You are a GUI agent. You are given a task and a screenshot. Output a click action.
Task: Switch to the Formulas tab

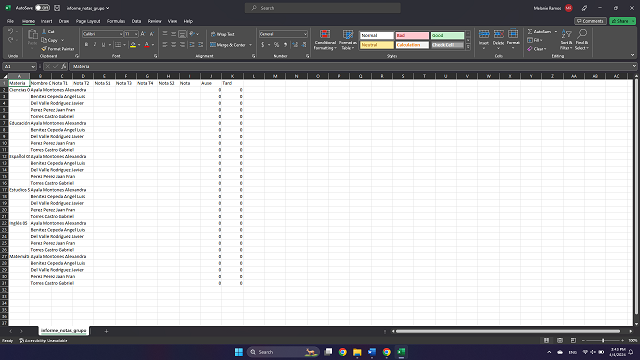116,21
